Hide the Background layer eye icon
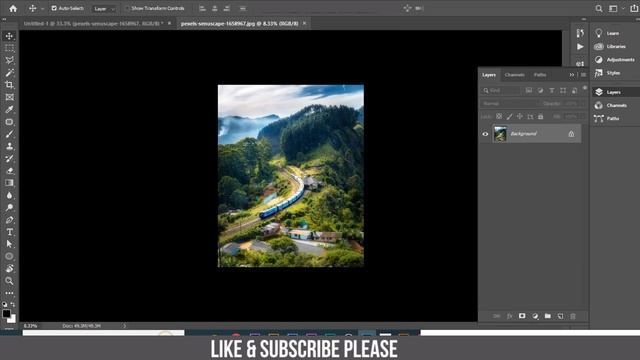The height and width of the screenshot is (360, 640). [x=485, y=134]
